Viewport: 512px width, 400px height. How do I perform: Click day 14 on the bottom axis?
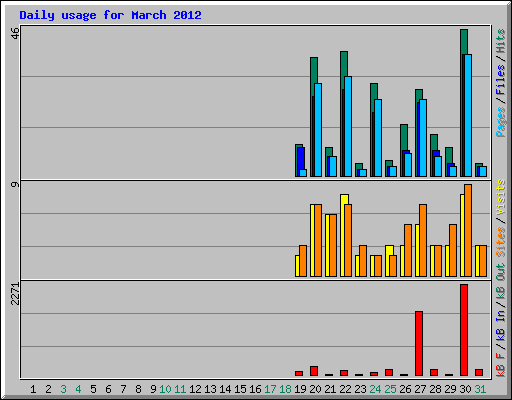point(225,389)
